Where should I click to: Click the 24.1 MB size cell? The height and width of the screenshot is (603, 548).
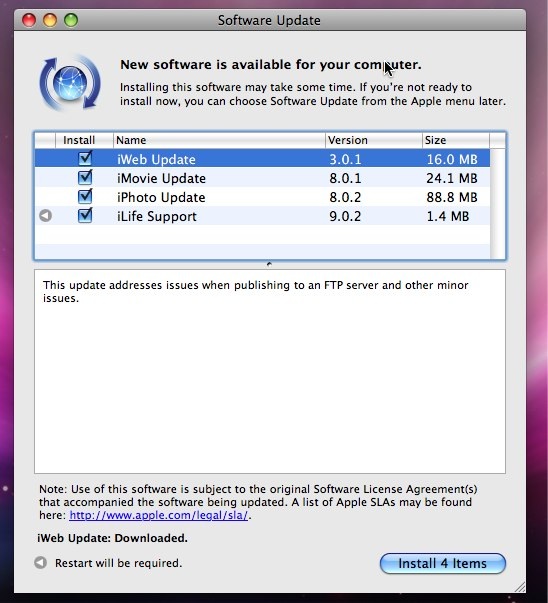click(x=452, y=178)
